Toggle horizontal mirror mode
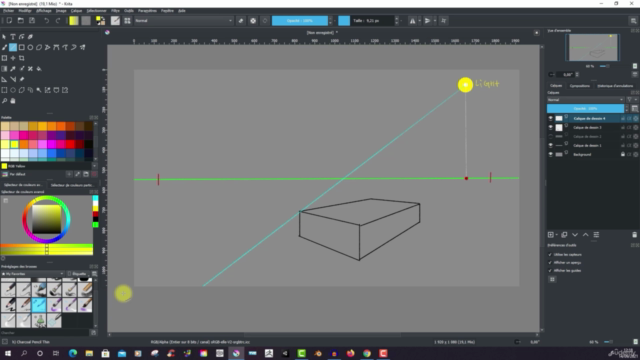The image size is (640, 360). 413,20
